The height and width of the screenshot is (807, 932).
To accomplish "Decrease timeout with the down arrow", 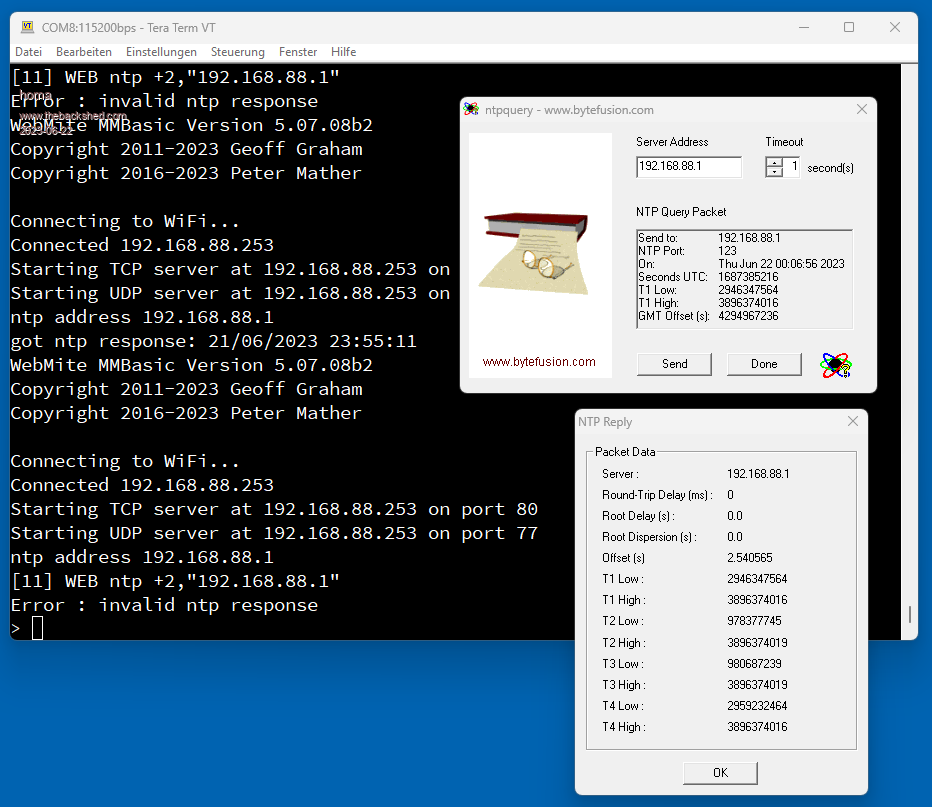I will point(773,172).
